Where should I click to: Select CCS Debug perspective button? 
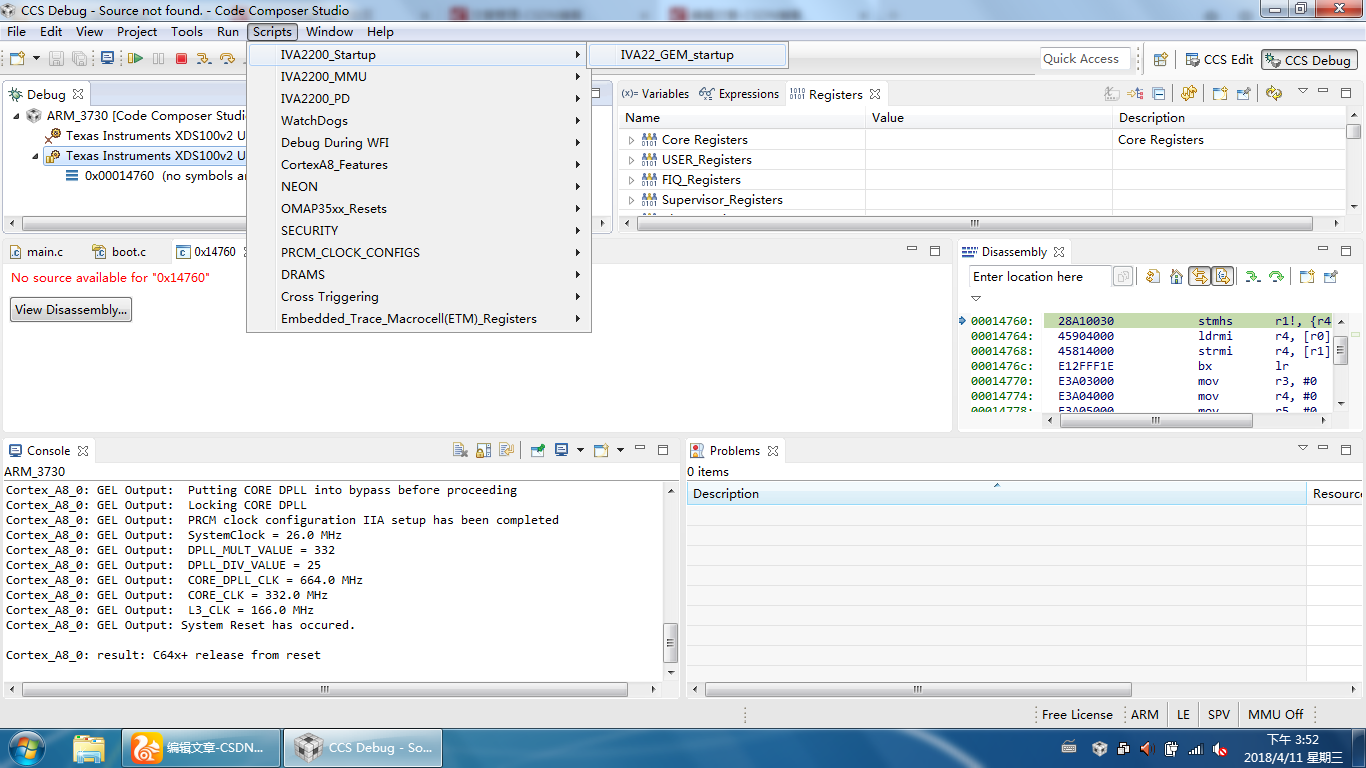pyautogui.click(x=1308, y=60)
